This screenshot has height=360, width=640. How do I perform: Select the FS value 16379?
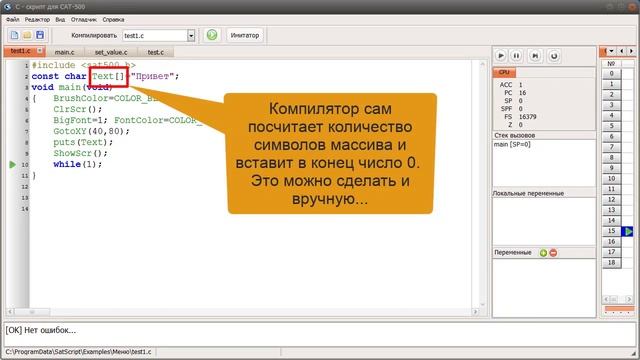point(527,117)
